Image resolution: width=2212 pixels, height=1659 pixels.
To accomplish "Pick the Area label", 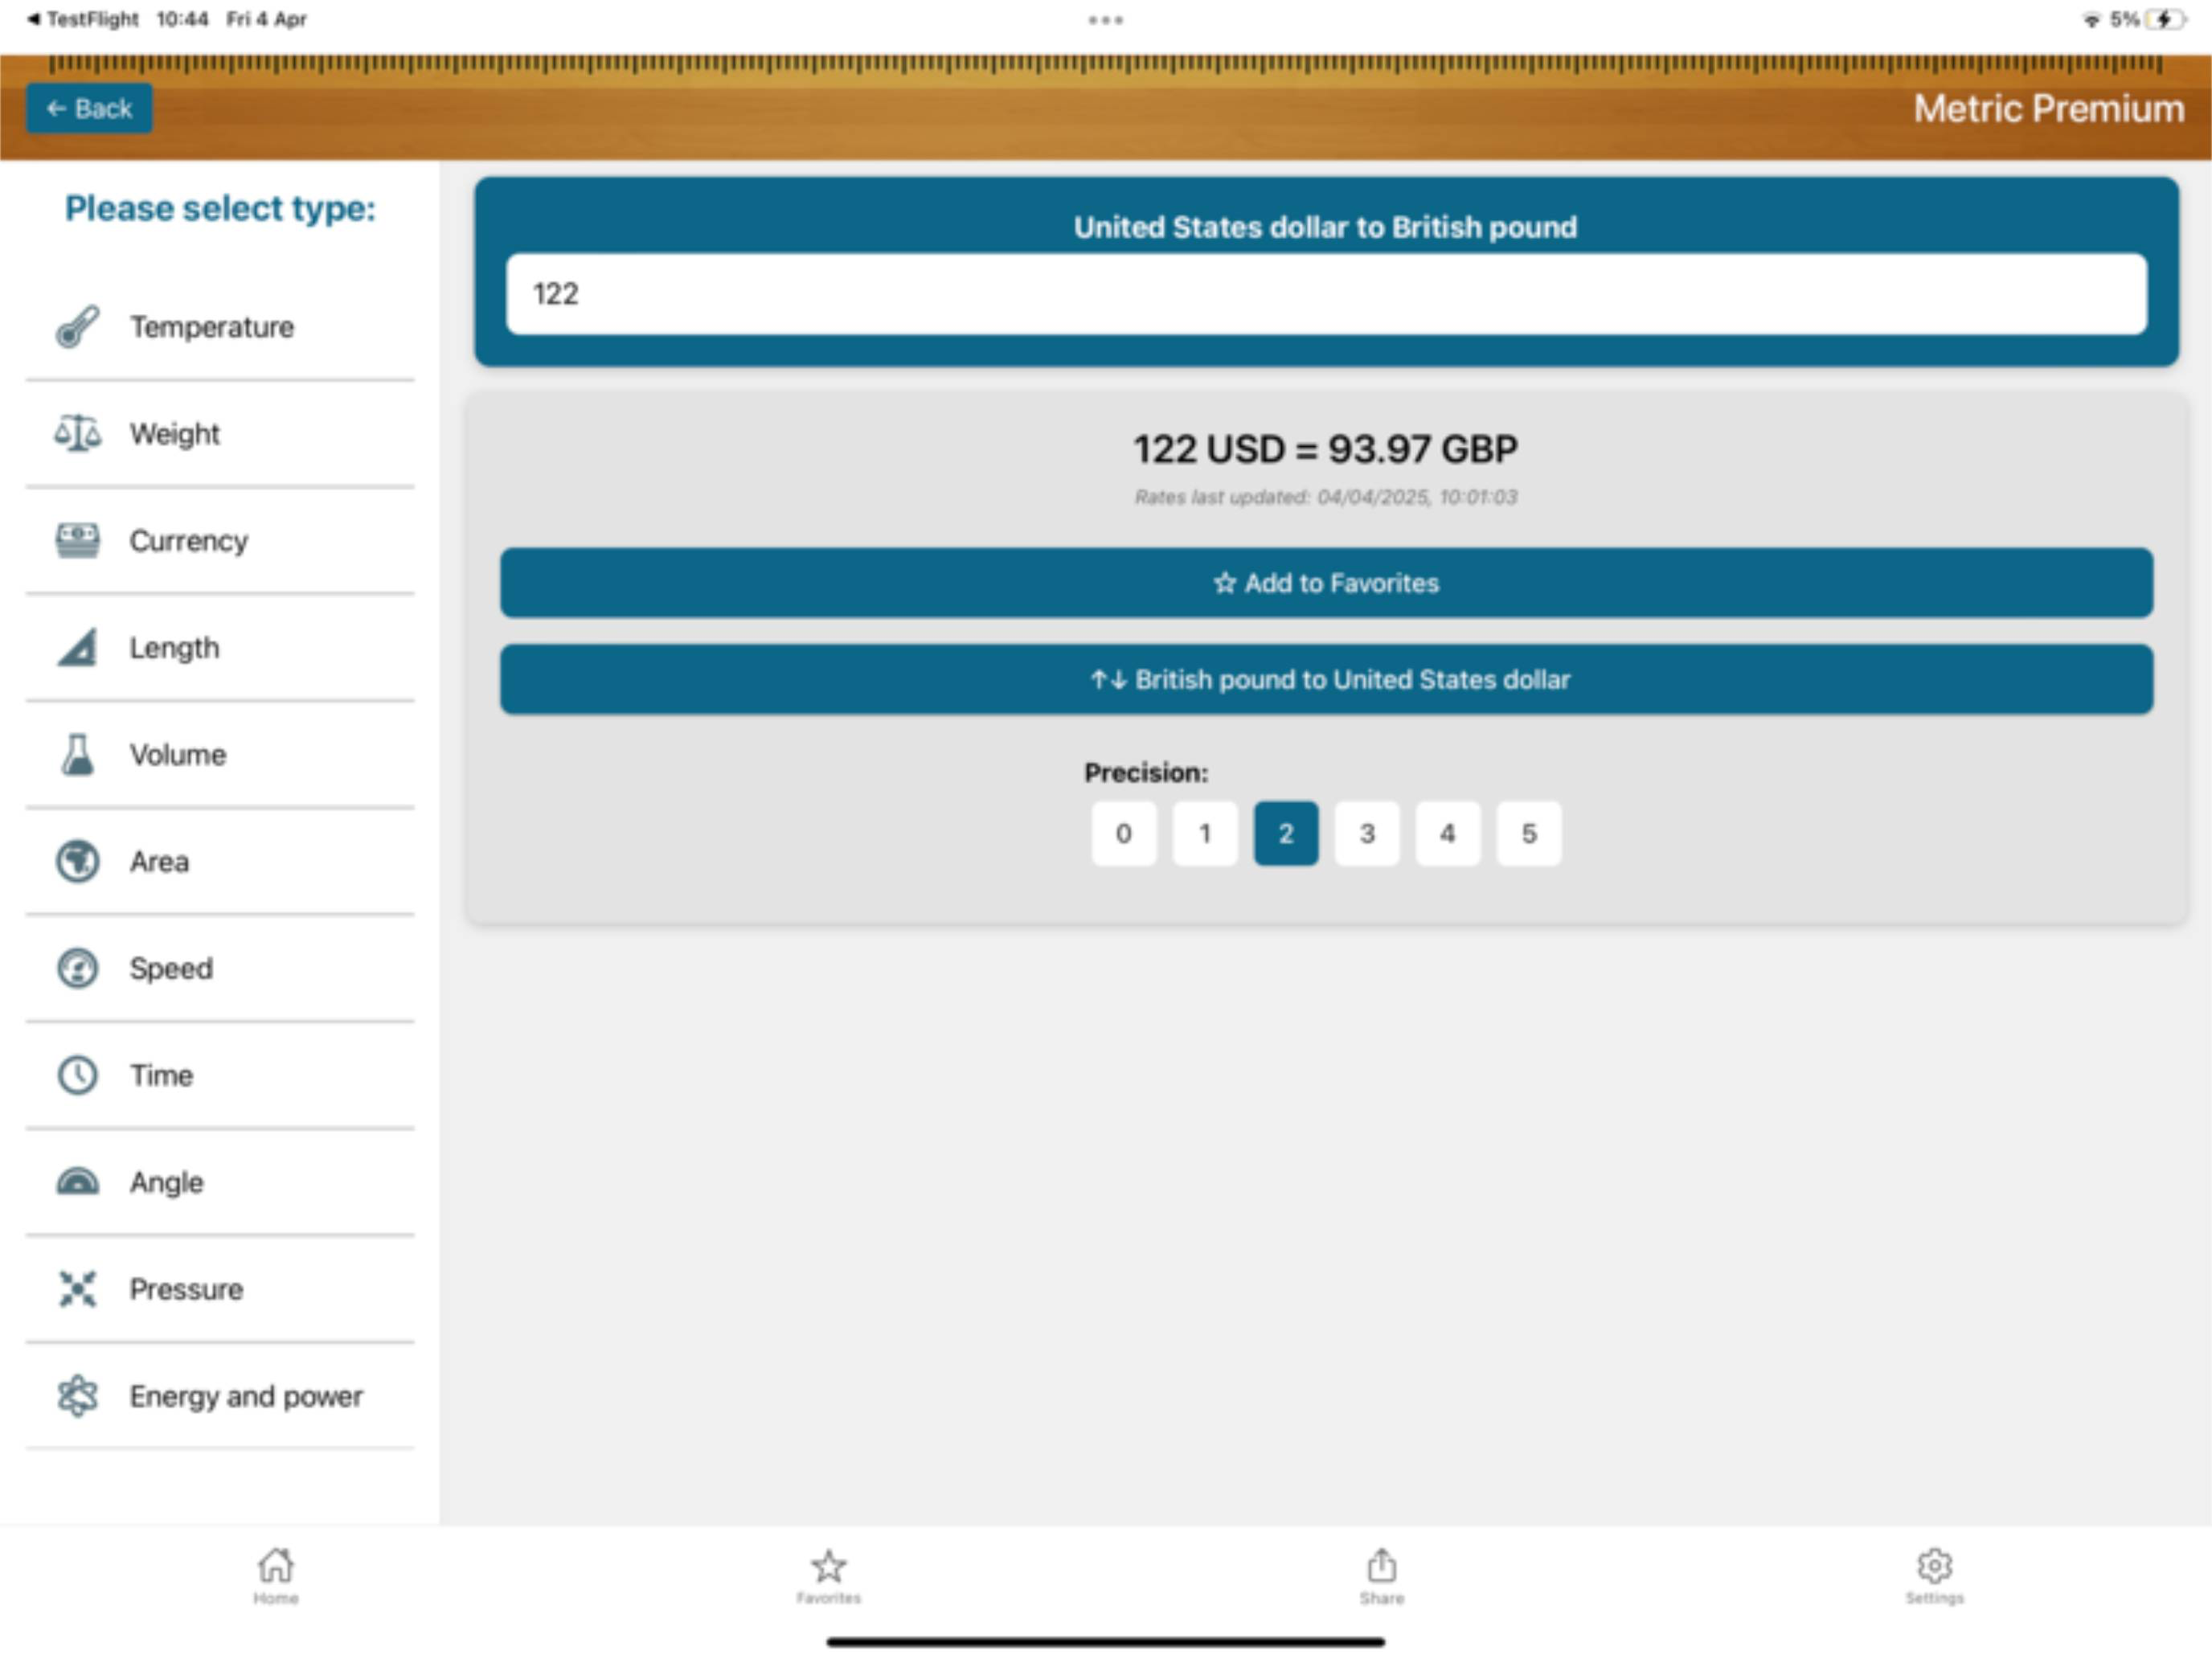I will coord(159,862).
